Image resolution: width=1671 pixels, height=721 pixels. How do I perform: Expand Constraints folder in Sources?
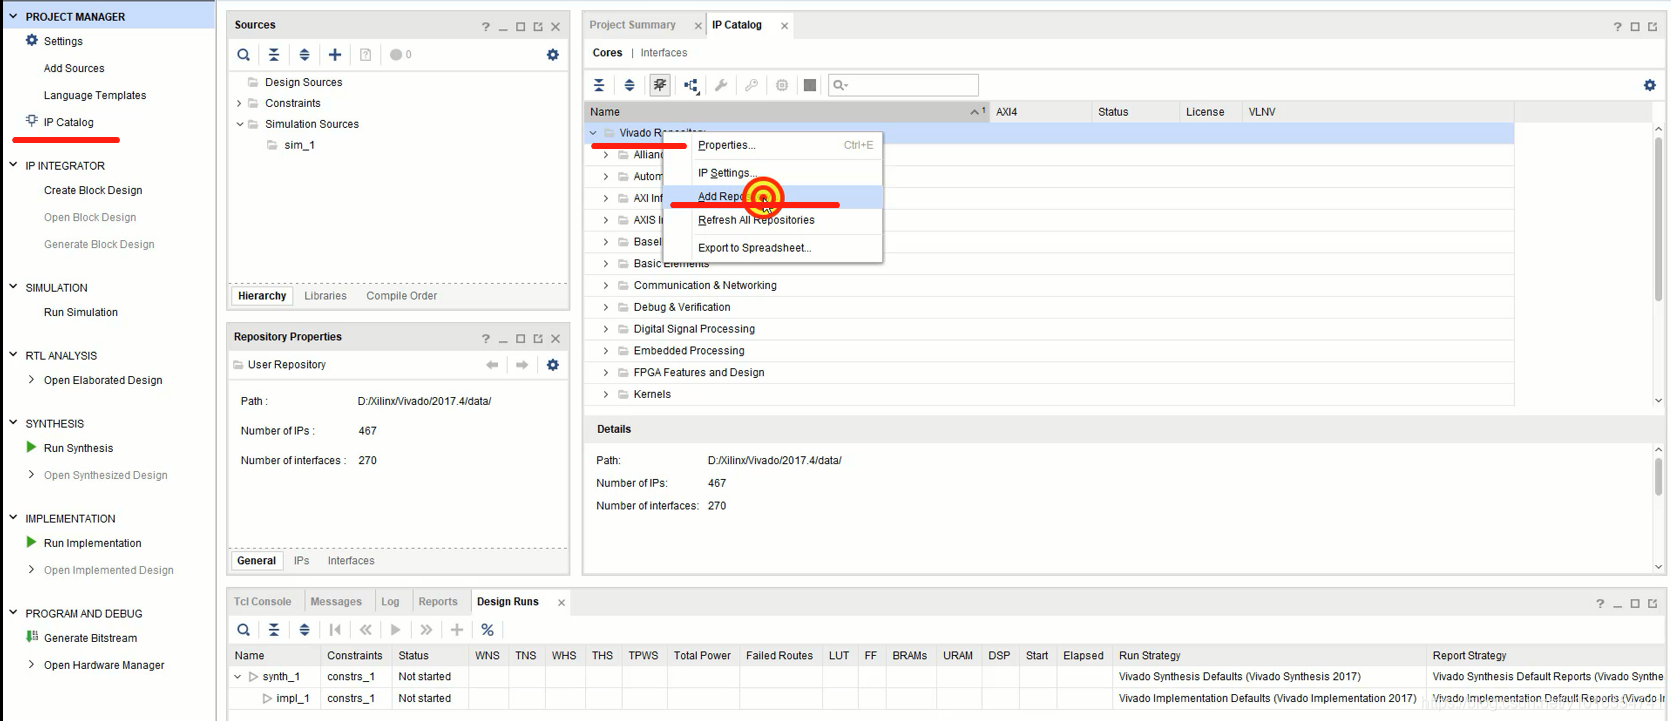(x=239, y=103)
